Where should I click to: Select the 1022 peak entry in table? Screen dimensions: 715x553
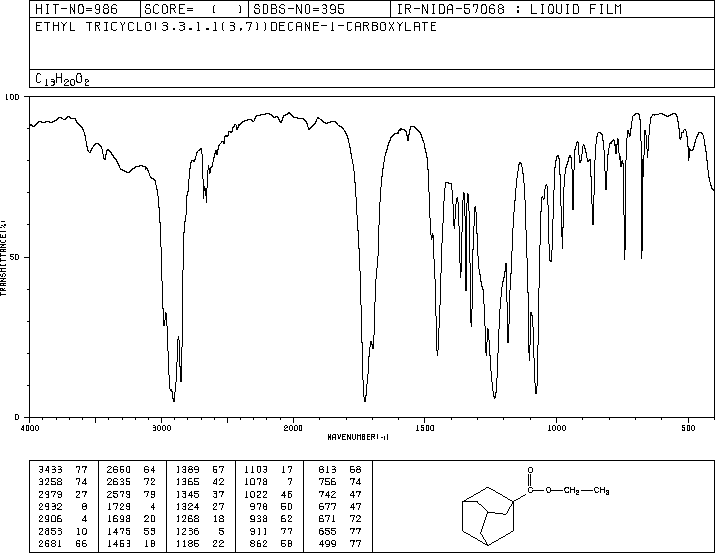point(268,494)
